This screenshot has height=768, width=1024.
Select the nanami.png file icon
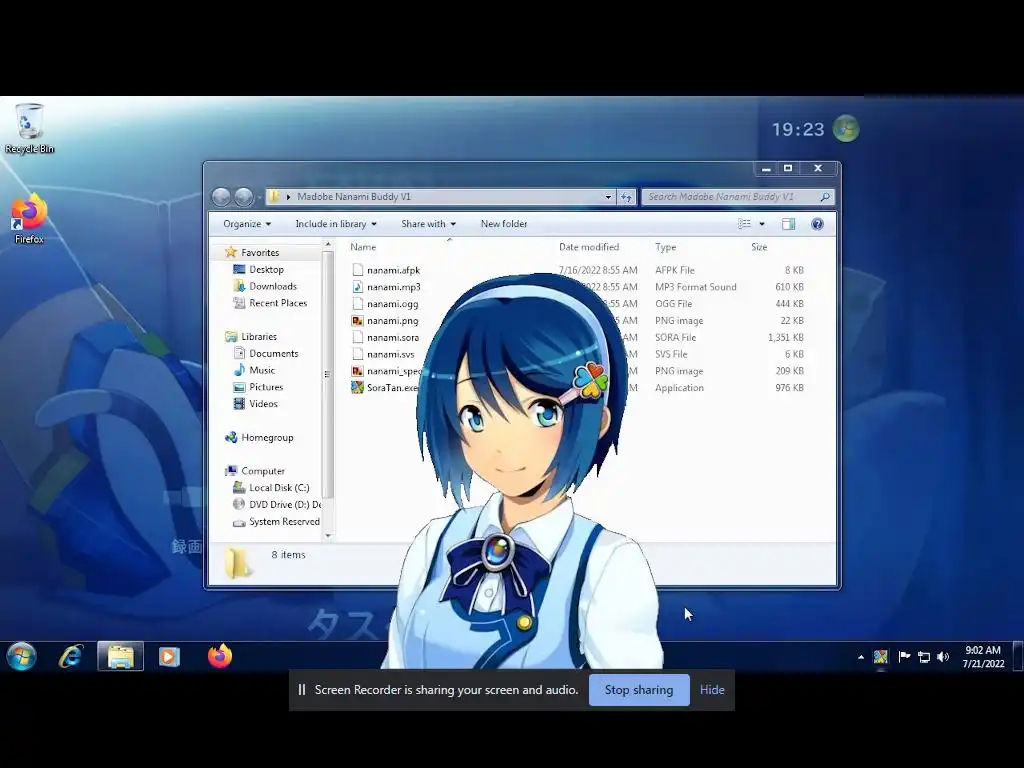click(x=357, y=321)
